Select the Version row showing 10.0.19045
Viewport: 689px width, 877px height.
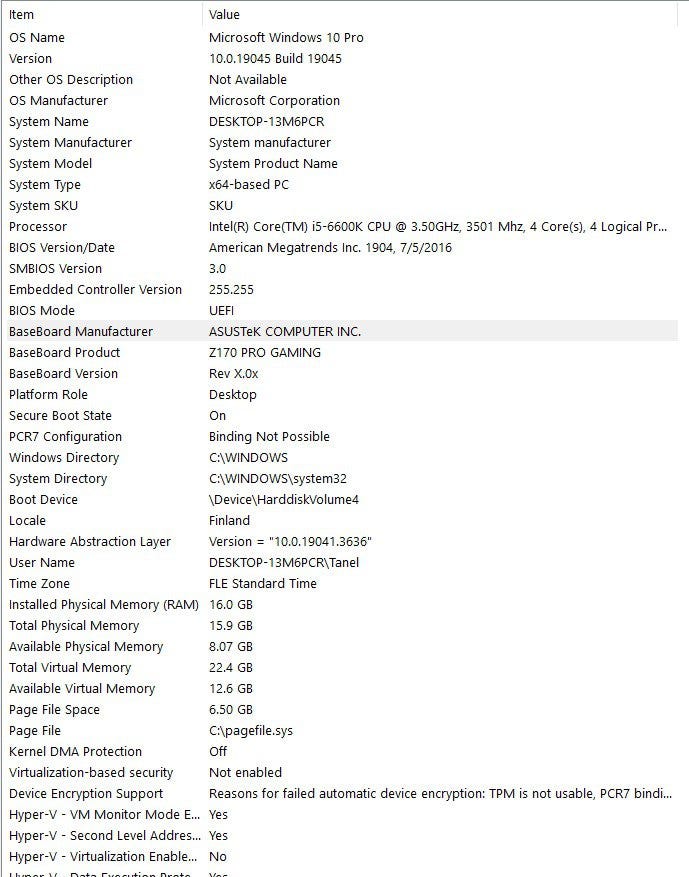342,59
